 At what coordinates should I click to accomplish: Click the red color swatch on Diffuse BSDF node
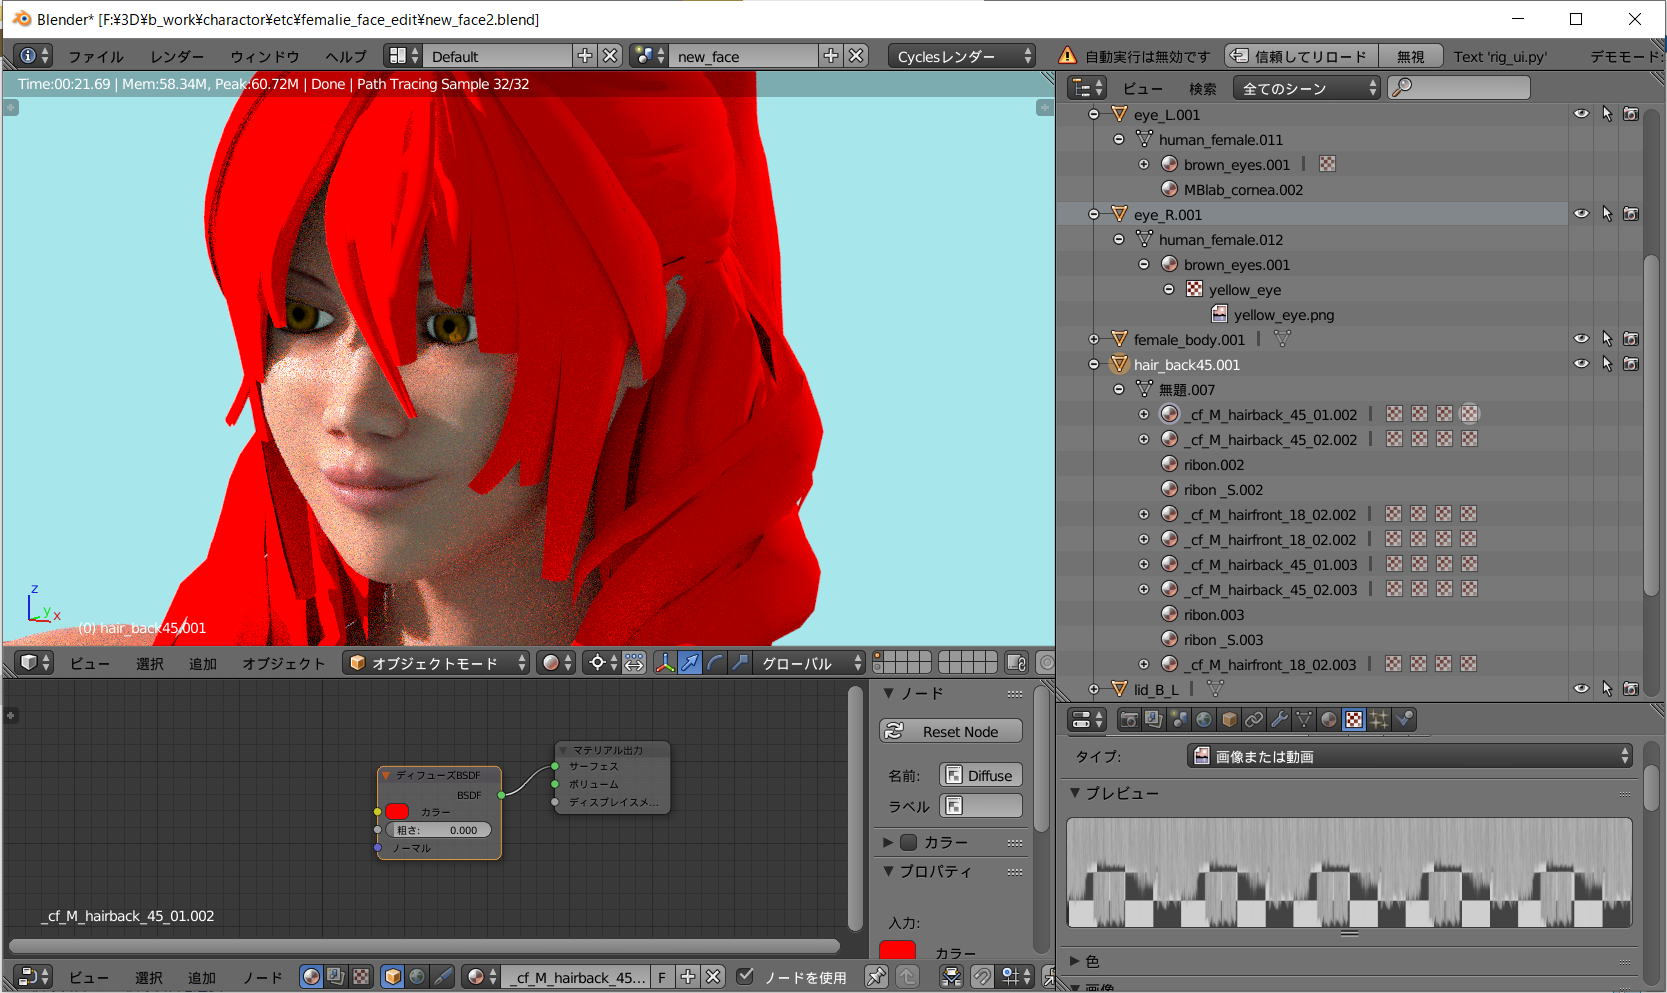point(397,811)
